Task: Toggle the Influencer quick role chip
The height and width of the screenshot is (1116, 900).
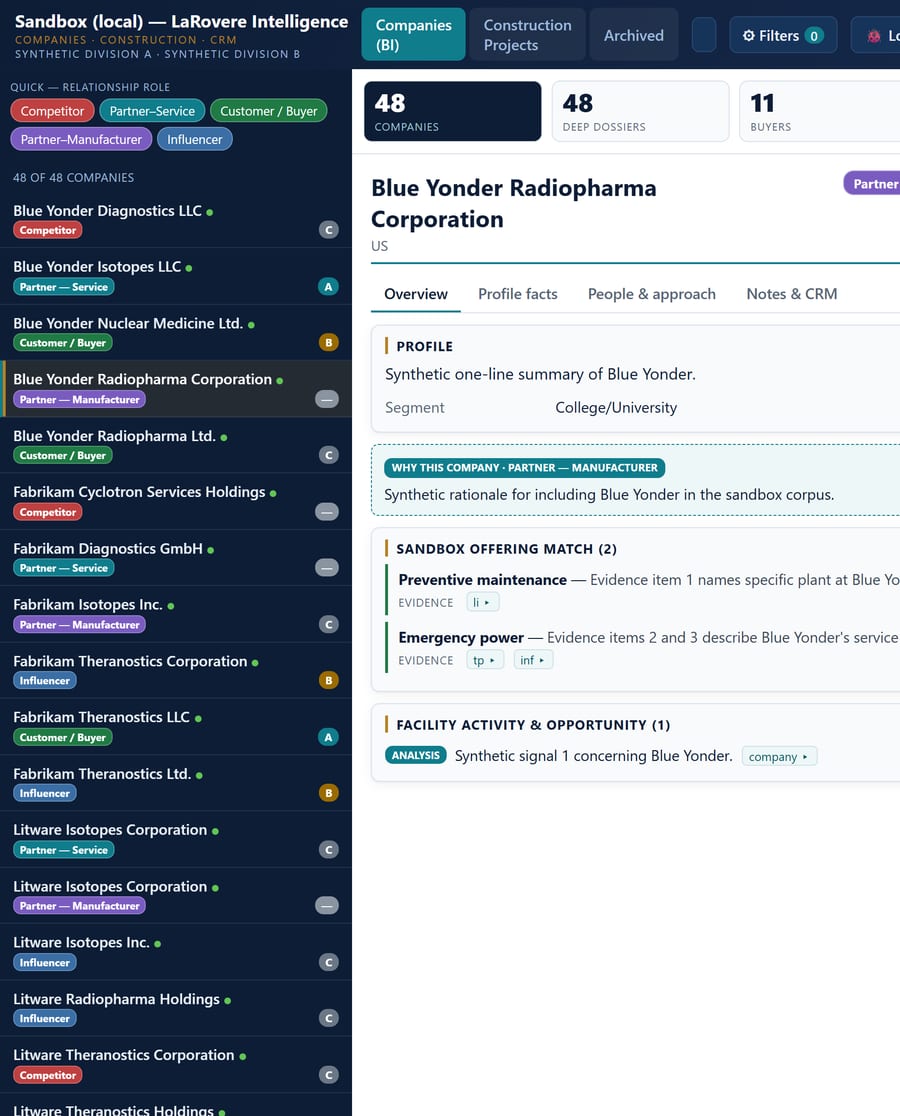Action: pyautogui.click(x=195, y=140)
